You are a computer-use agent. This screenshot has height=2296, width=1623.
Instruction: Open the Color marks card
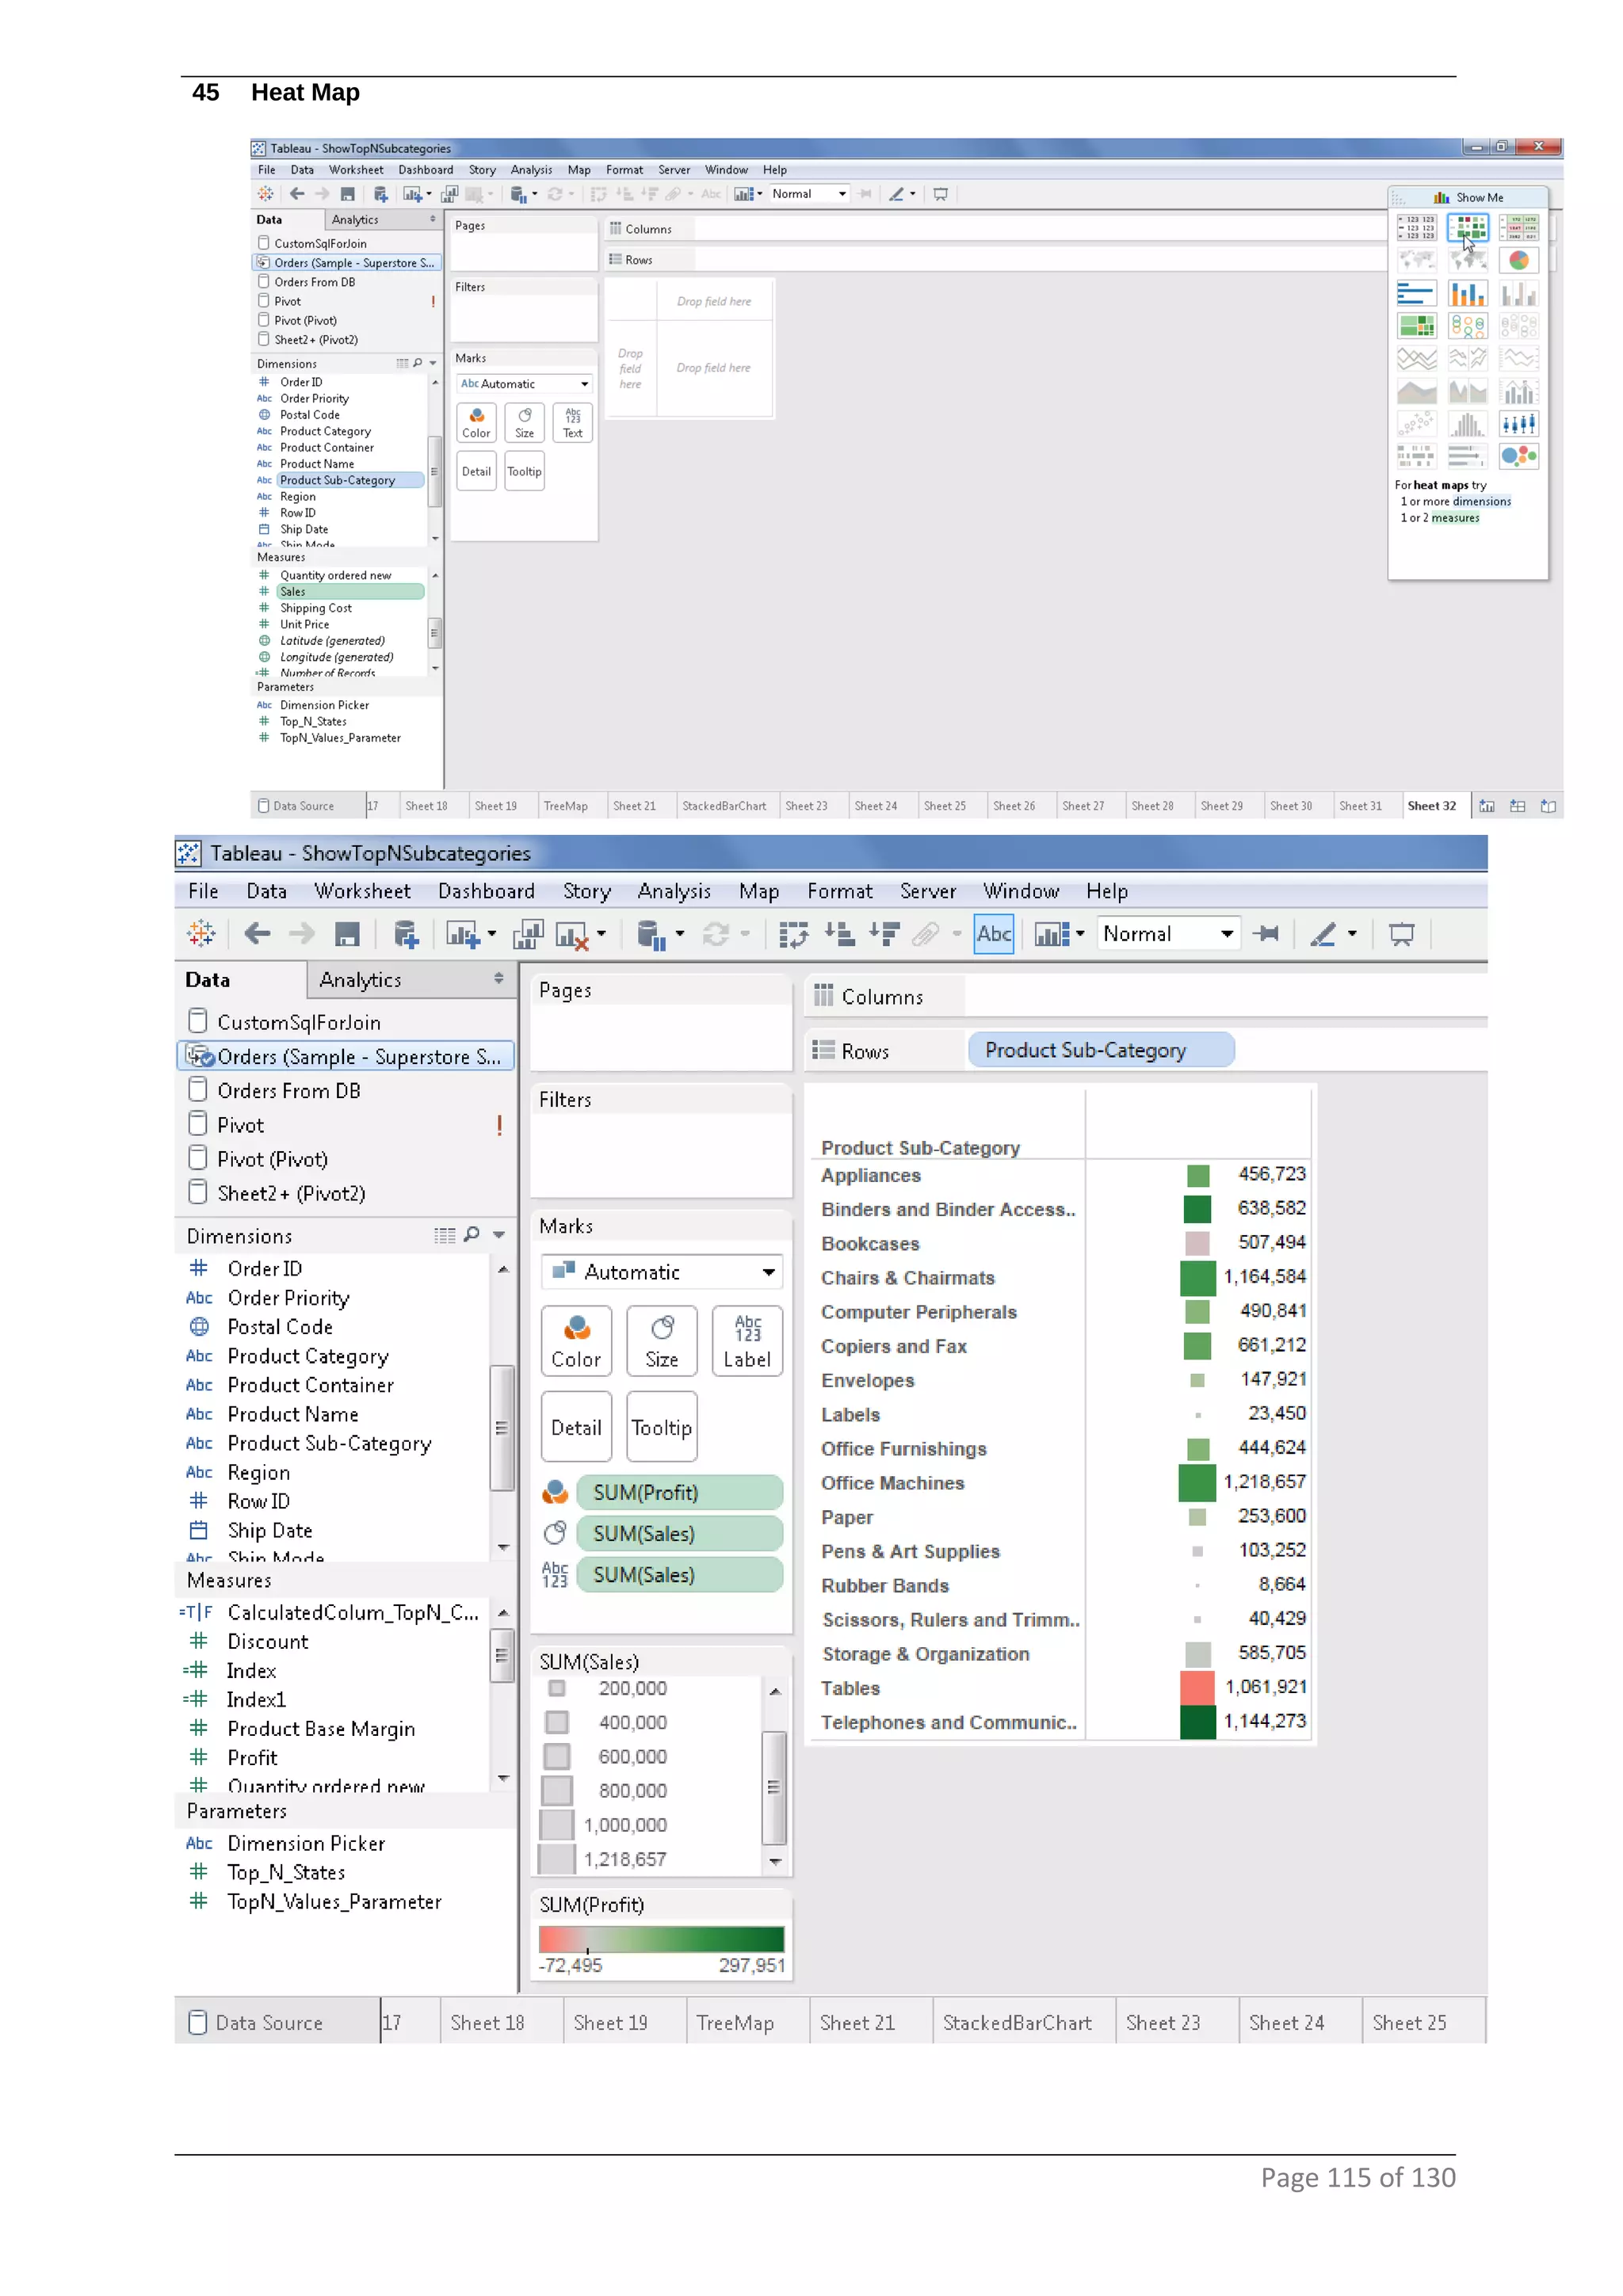pyautogui.click(x=576, y=1341)
